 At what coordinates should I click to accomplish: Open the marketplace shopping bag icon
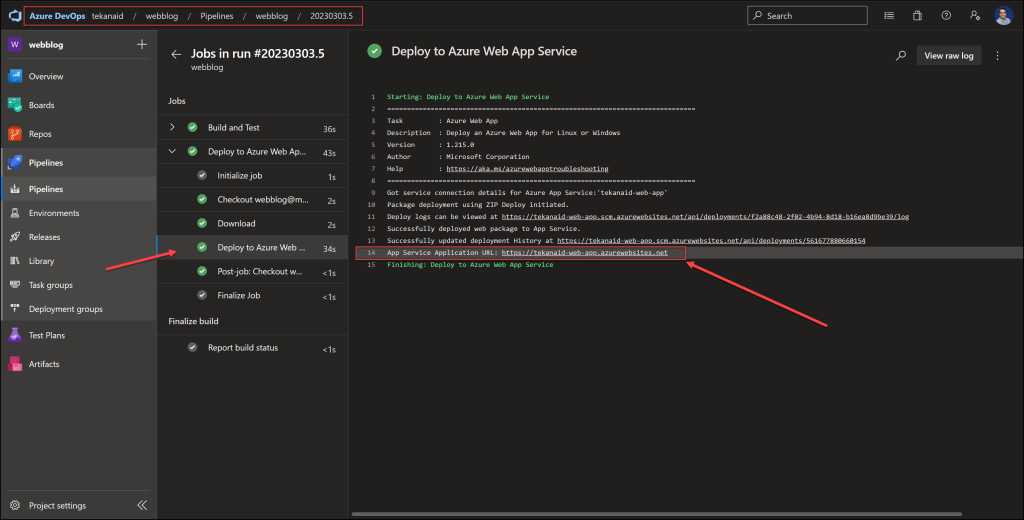point(918,16)
